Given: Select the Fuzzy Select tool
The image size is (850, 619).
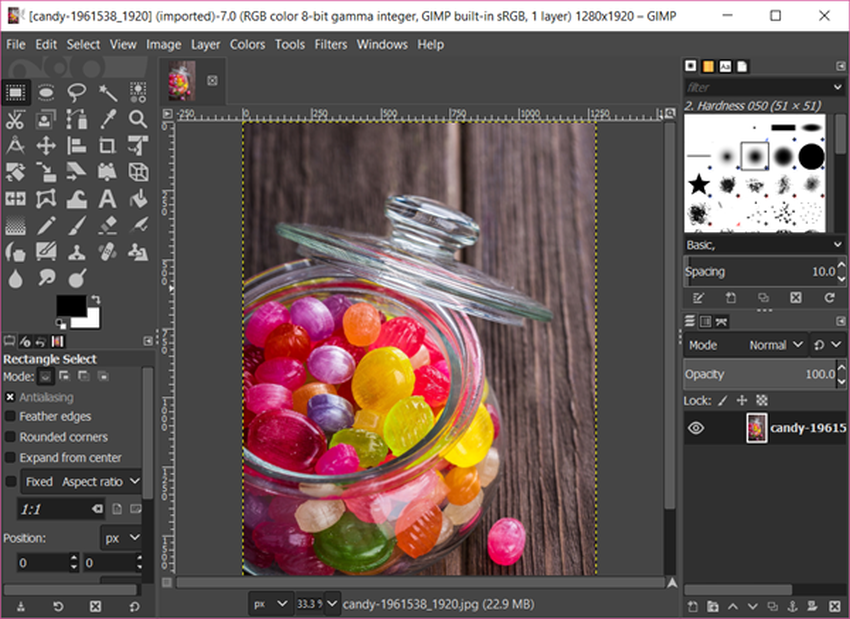Looking at the screenshot, I should 107,92.
